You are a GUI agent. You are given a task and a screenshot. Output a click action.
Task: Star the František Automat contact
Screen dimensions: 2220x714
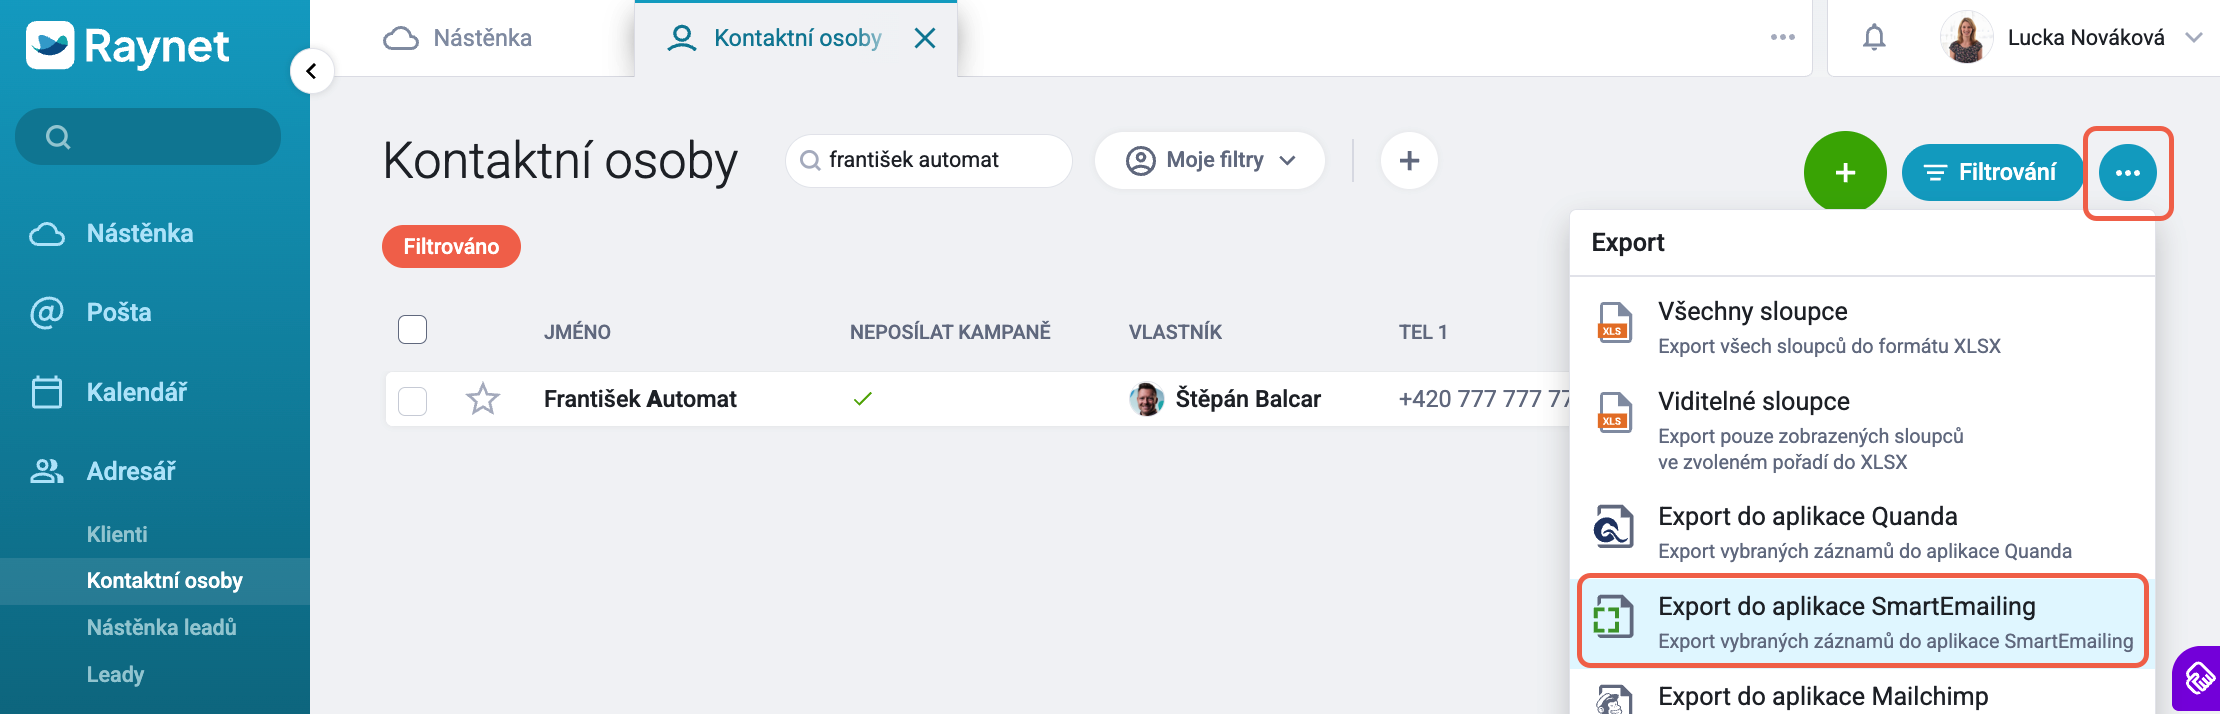pos(483,399)
